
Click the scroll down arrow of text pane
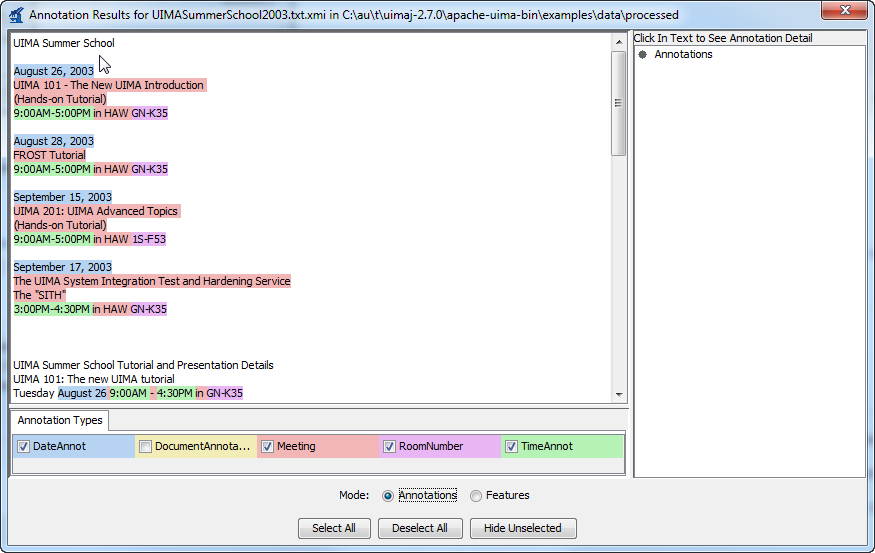pyautogui.click(x=619, y=394)
